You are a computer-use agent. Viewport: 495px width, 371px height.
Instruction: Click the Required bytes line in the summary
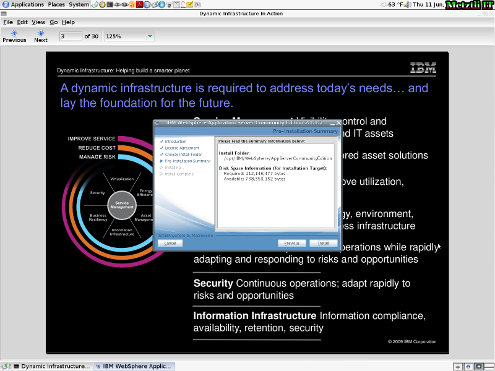(254, 174)
